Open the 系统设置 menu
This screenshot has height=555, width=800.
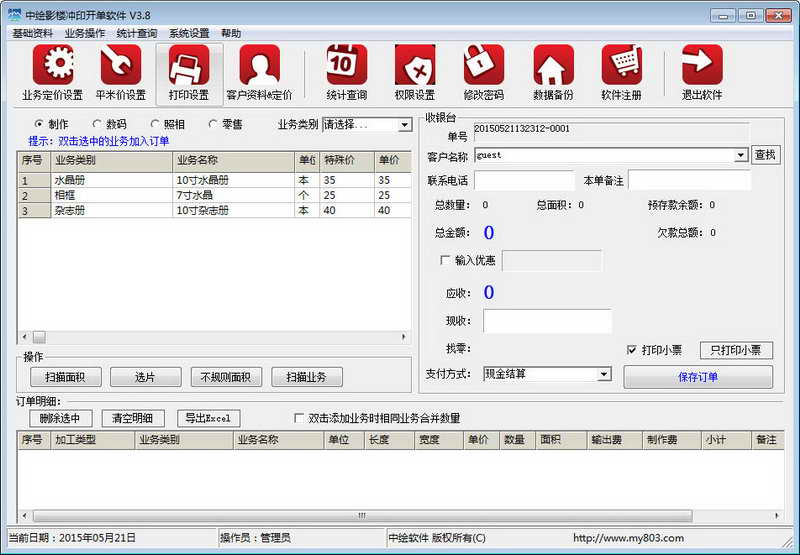[189, 33]
